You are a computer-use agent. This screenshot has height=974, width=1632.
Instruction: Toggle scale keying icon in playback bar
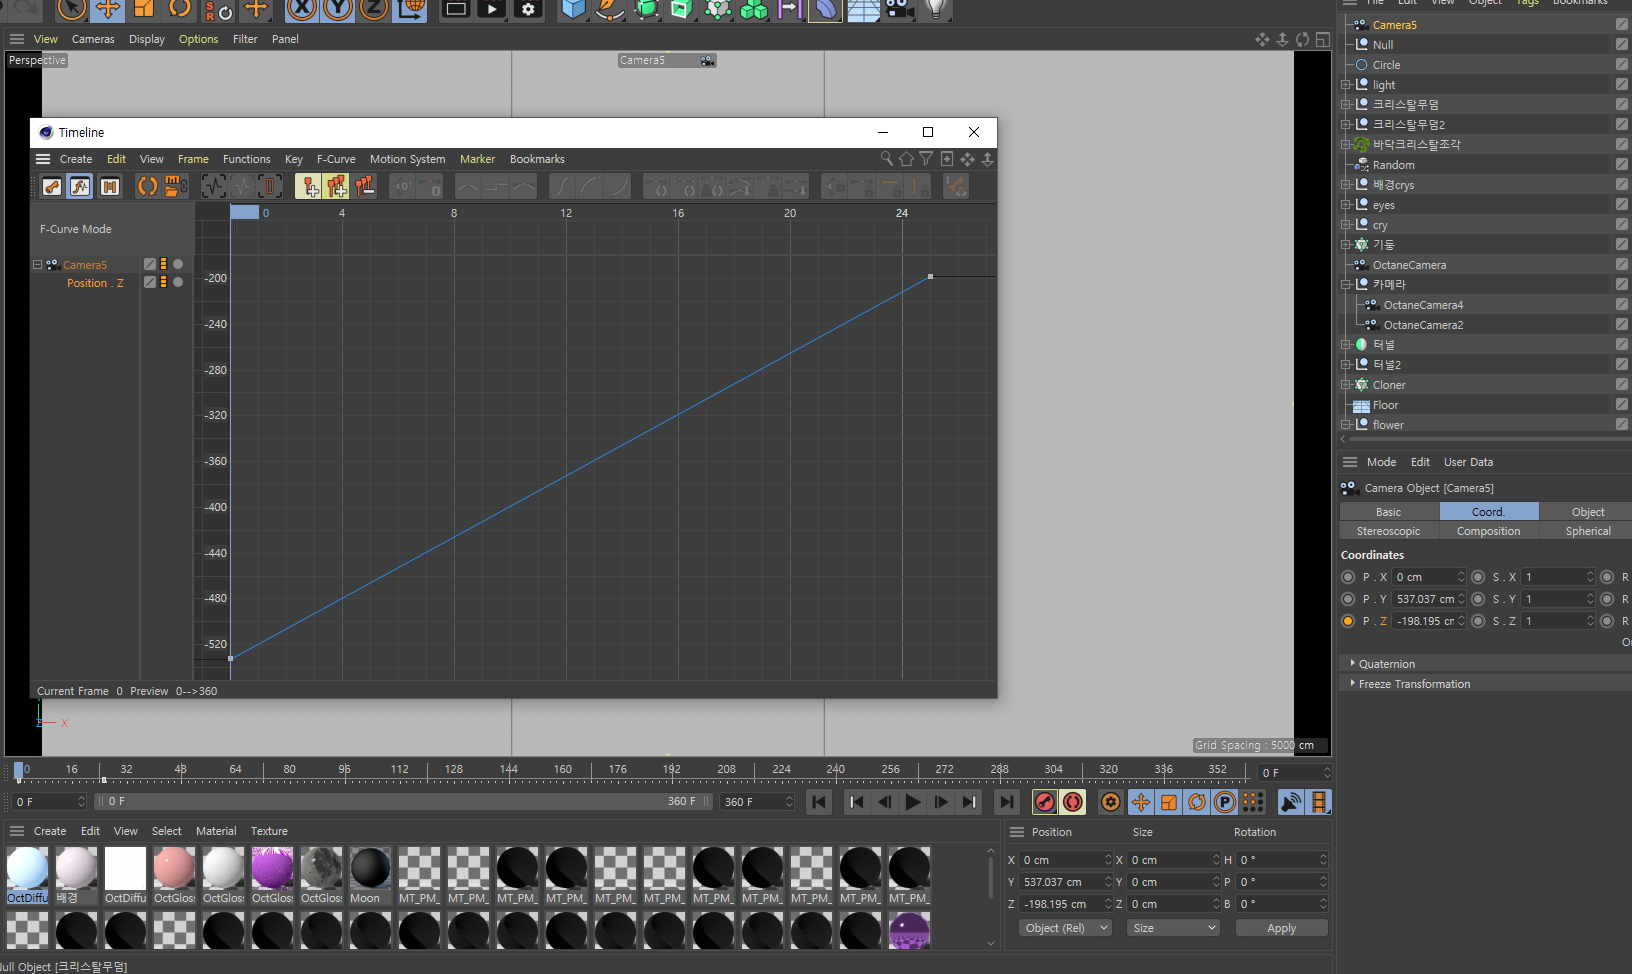(1168, 802)
